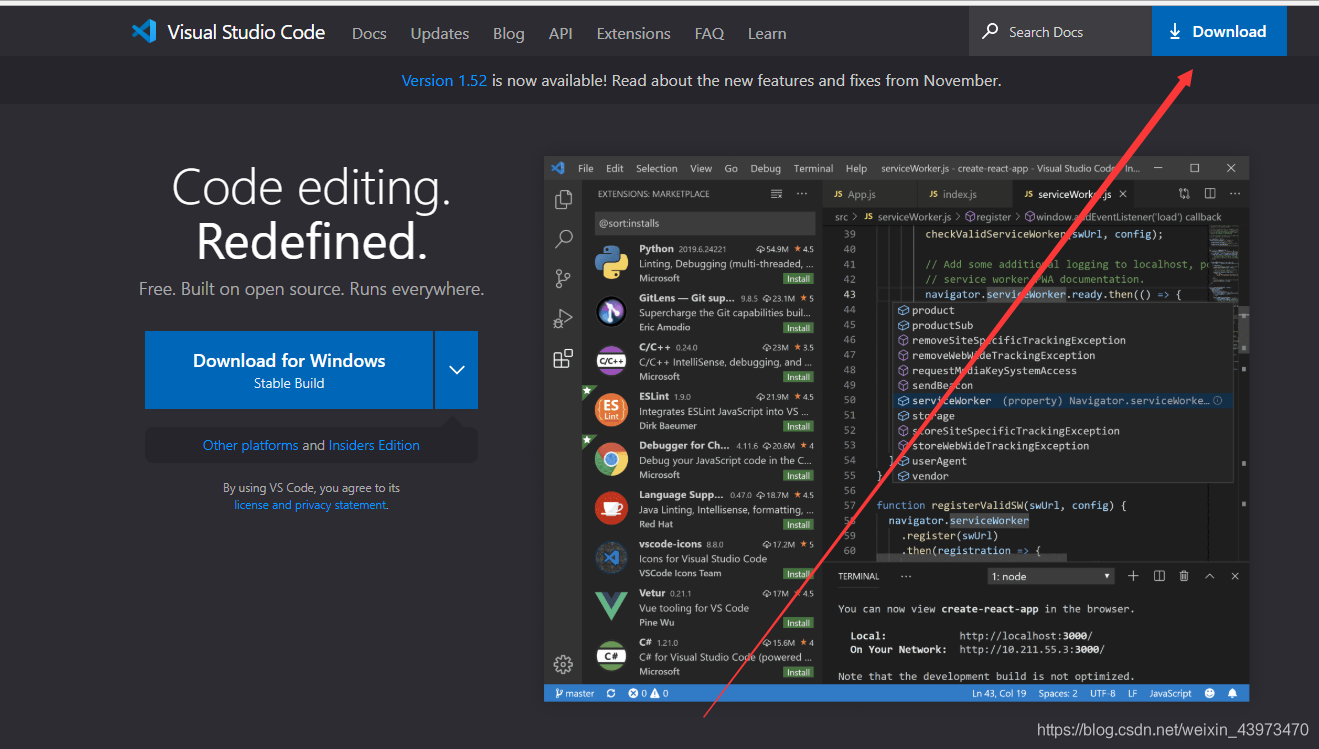Open the Insiders Edition link
This screenshot has width=1319, height=749.
(x=374, y=445)
